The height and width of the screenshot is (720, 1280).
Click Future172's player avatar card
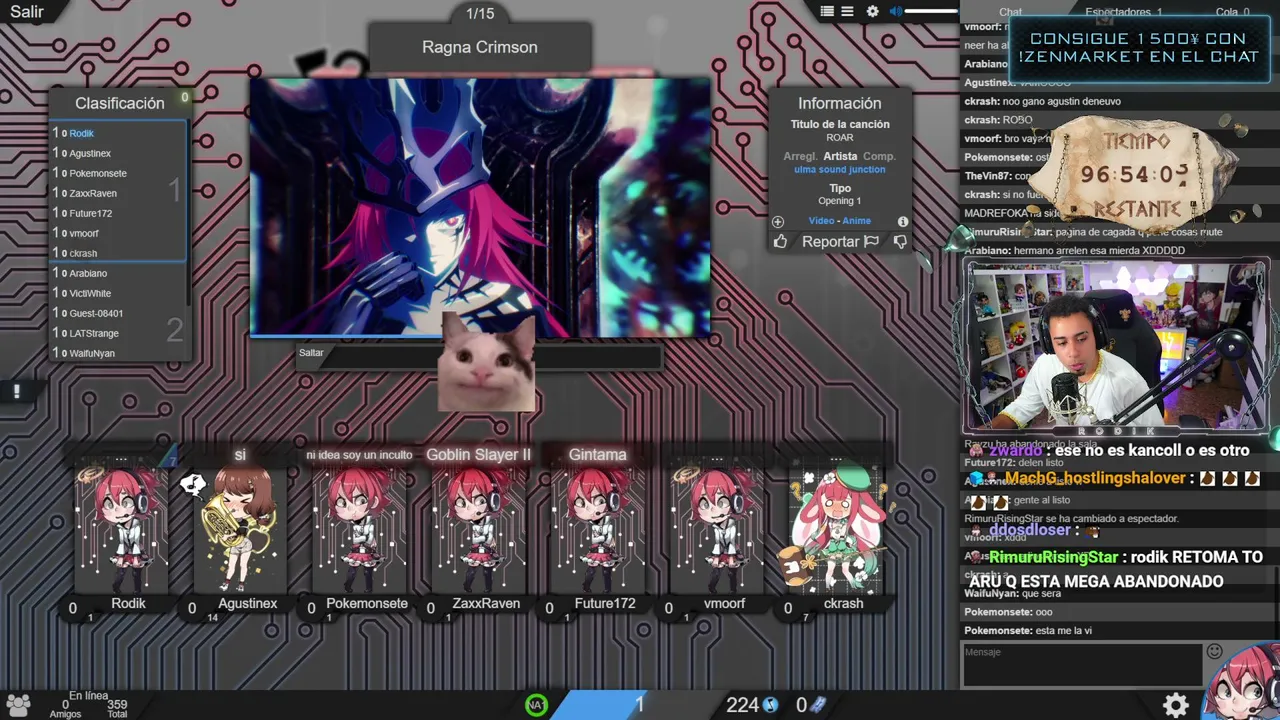(598, 530)
